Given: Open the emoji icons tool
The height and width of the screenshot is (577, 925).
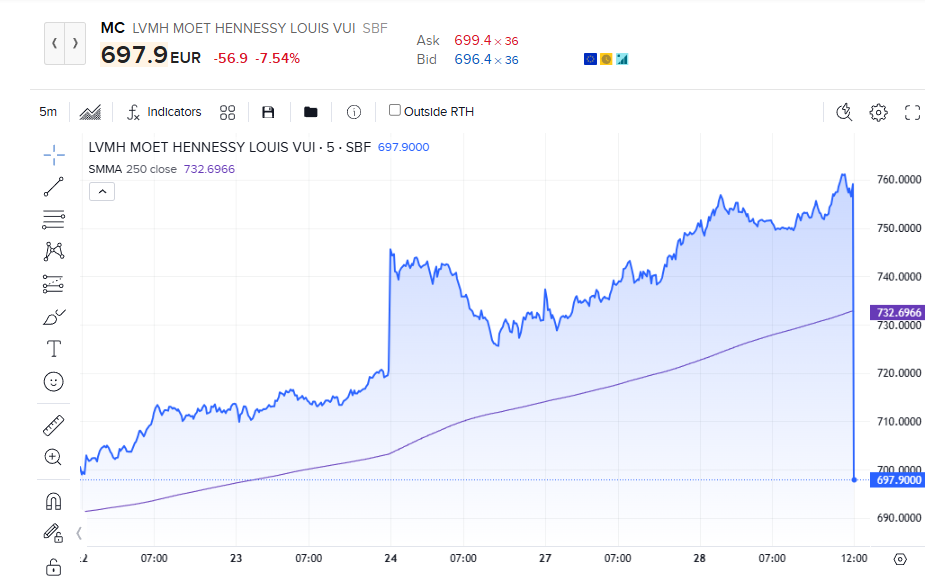Looking at the screenshot, I should click(54, 382).
